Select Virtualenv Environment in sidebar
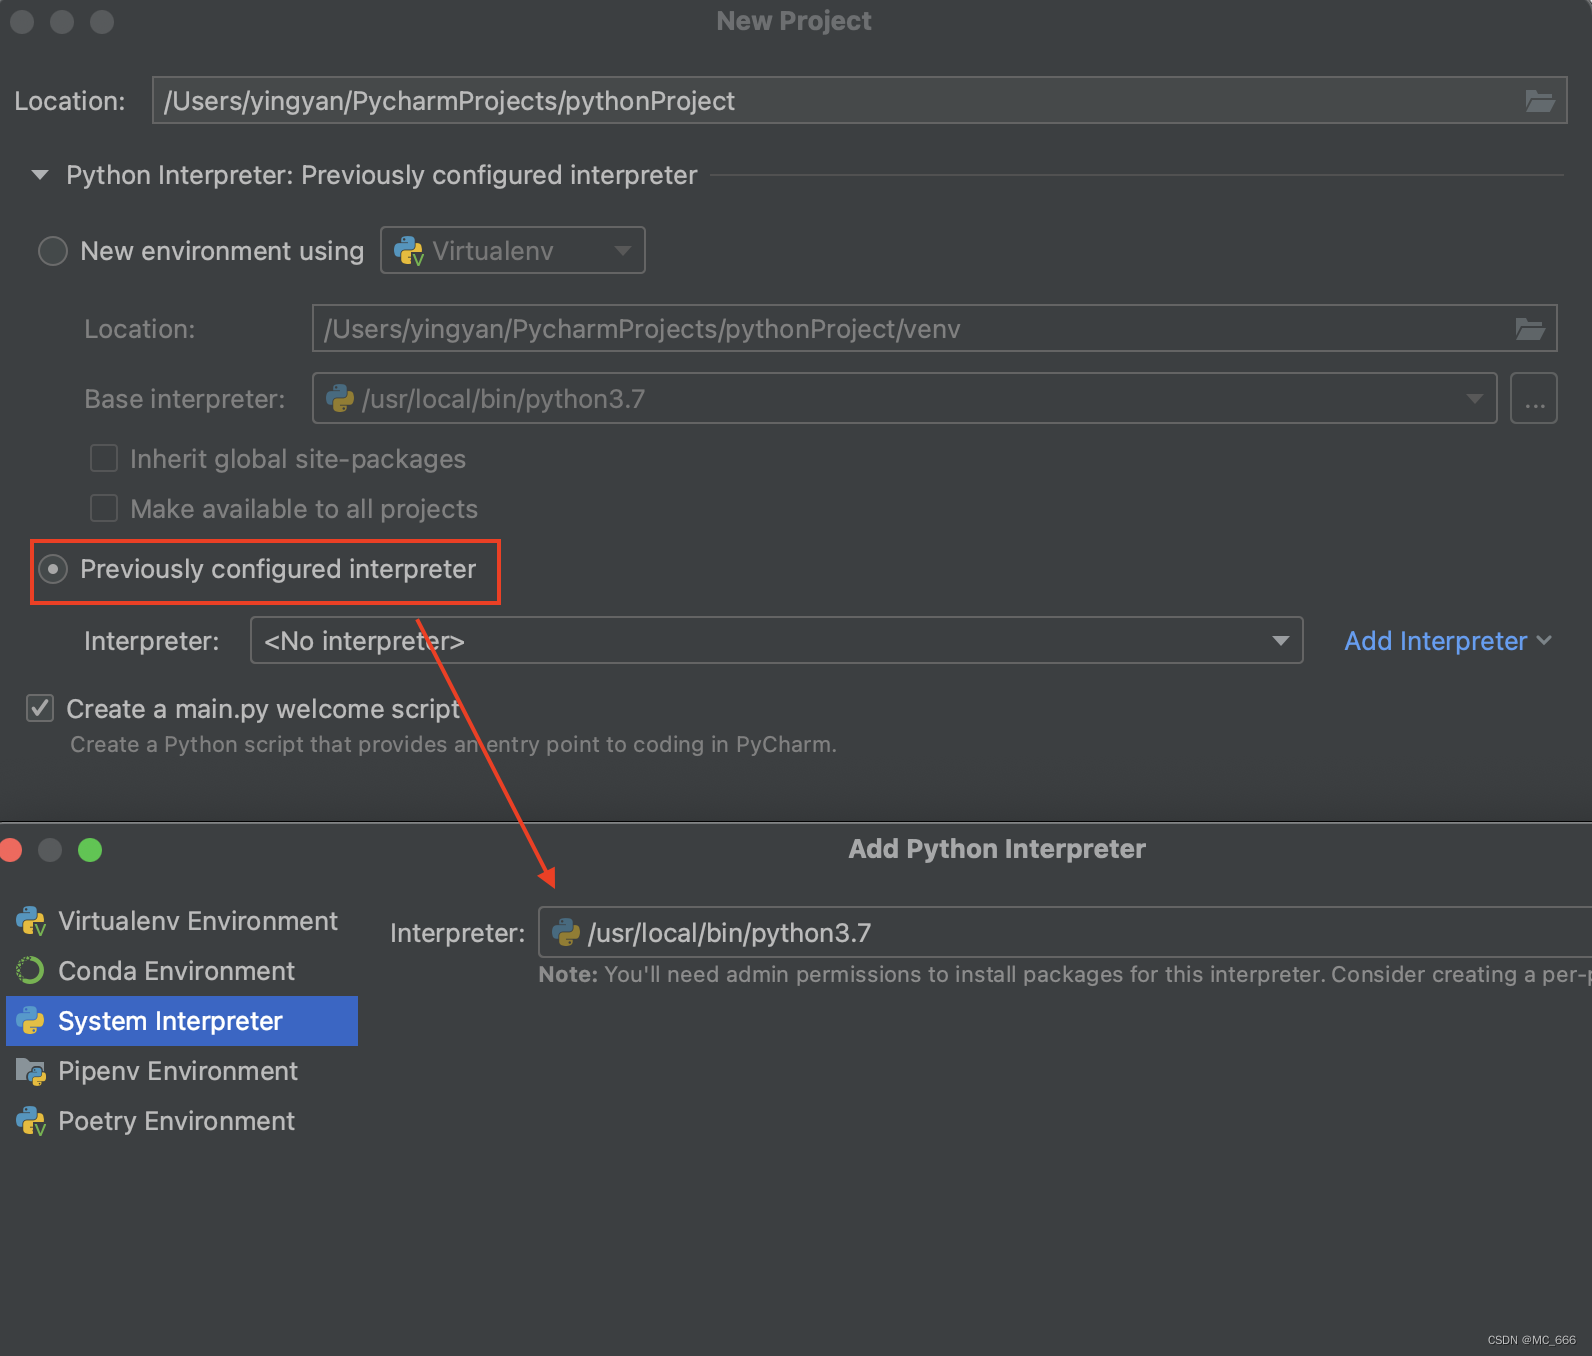This screenshot has height=1356, width=1592. click(x=182, y=921)
